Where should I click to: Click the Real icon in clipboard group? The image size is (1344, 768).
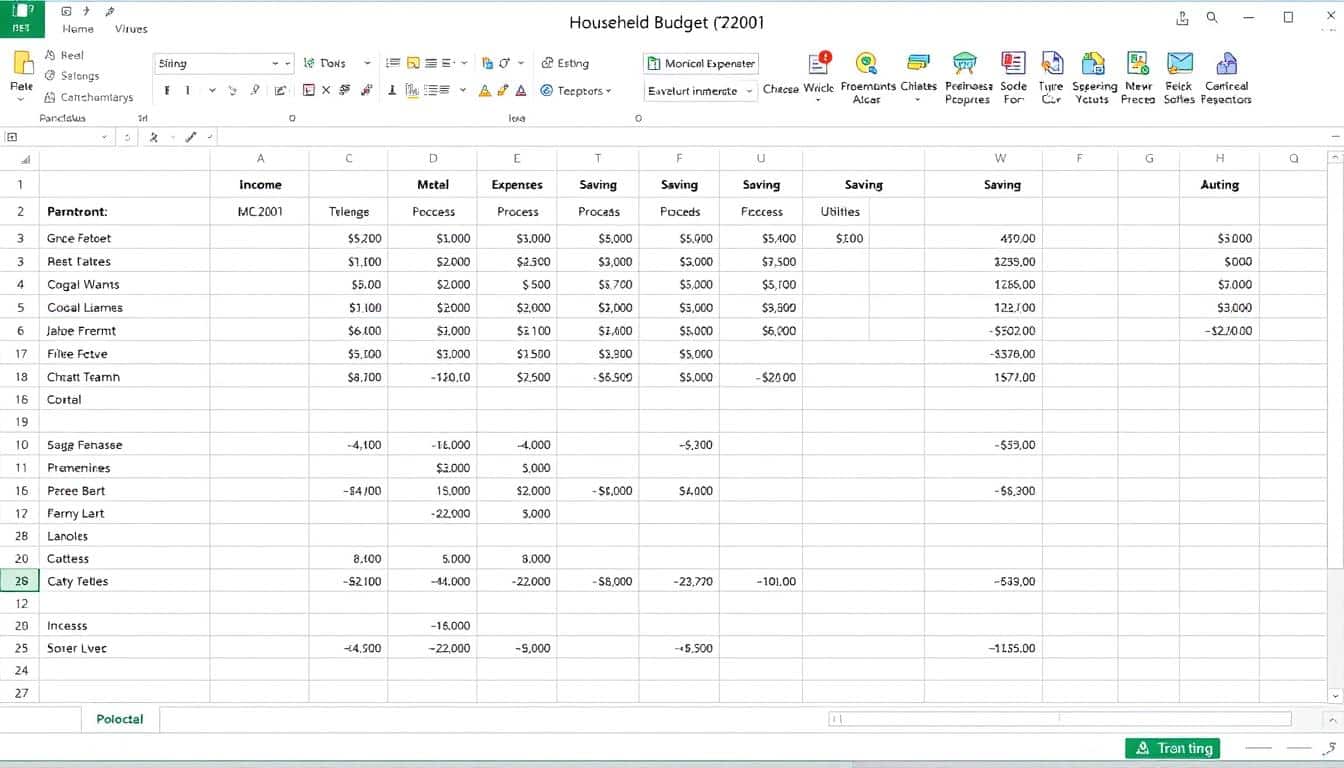(x=50, y=55)
